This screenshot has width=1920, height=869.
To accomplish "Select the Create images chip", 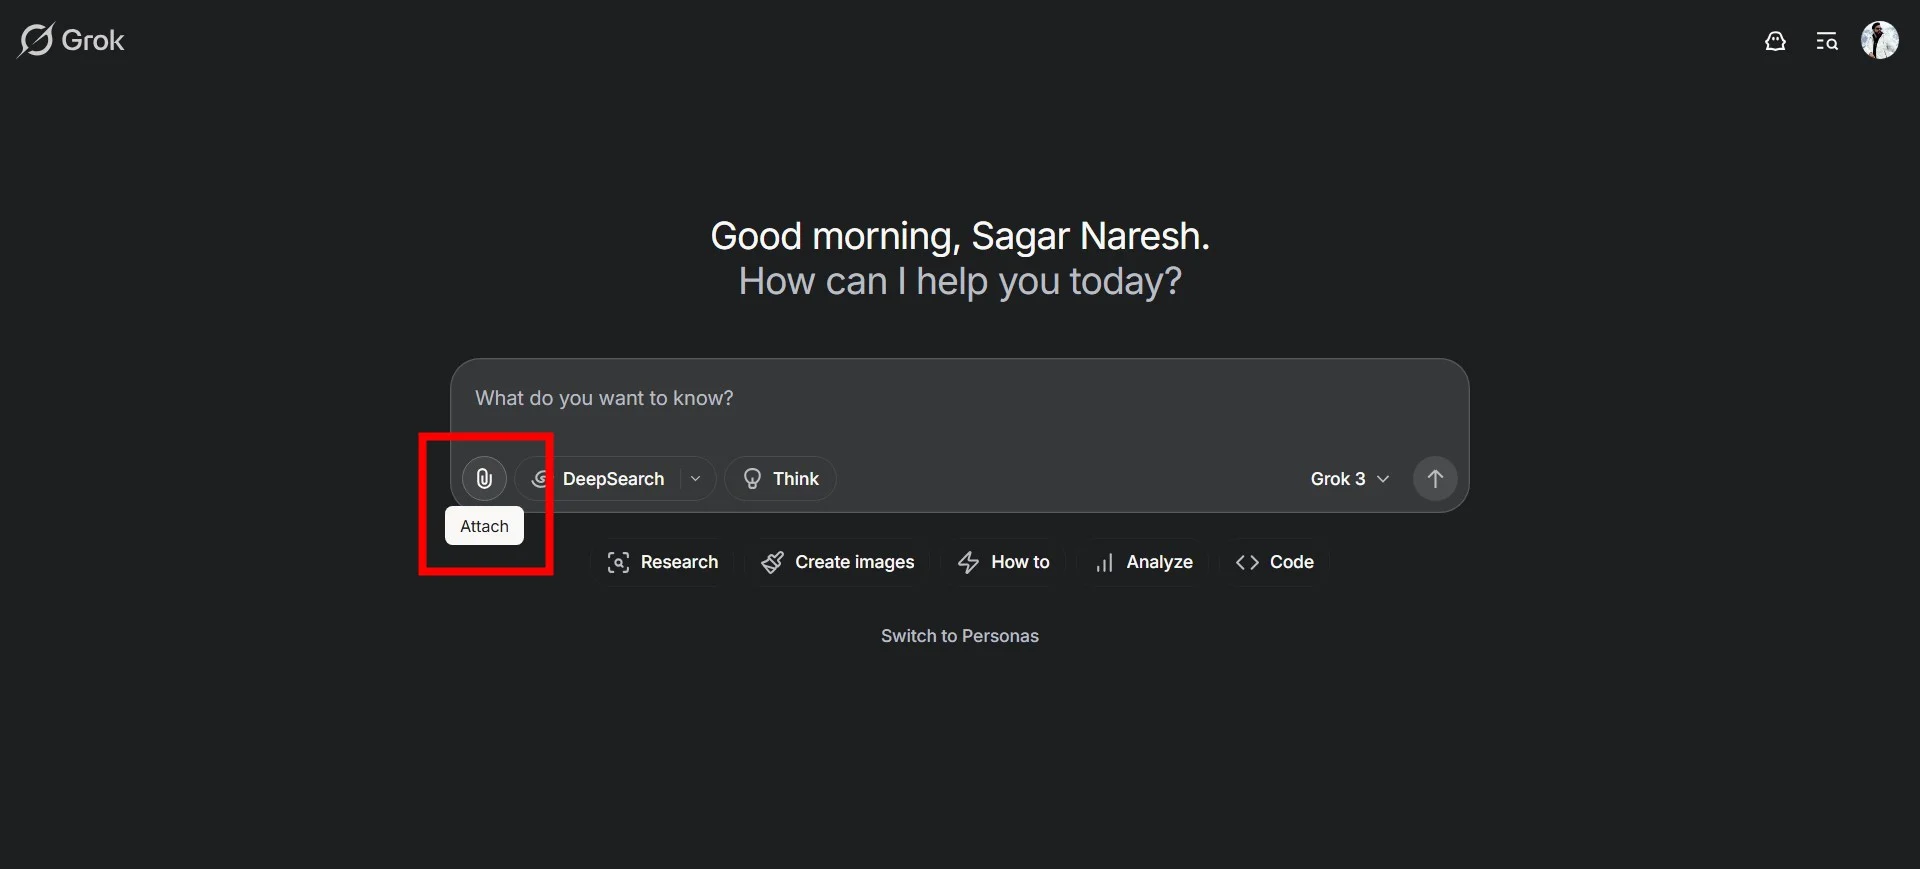I will [x=838, y=562].
